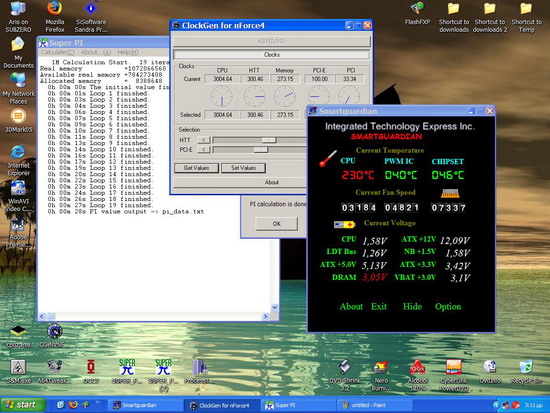This screenshot has height=413, width=550.
Task: Open the Shortcut to downloads 2 folder
Action: click(490, 17)
